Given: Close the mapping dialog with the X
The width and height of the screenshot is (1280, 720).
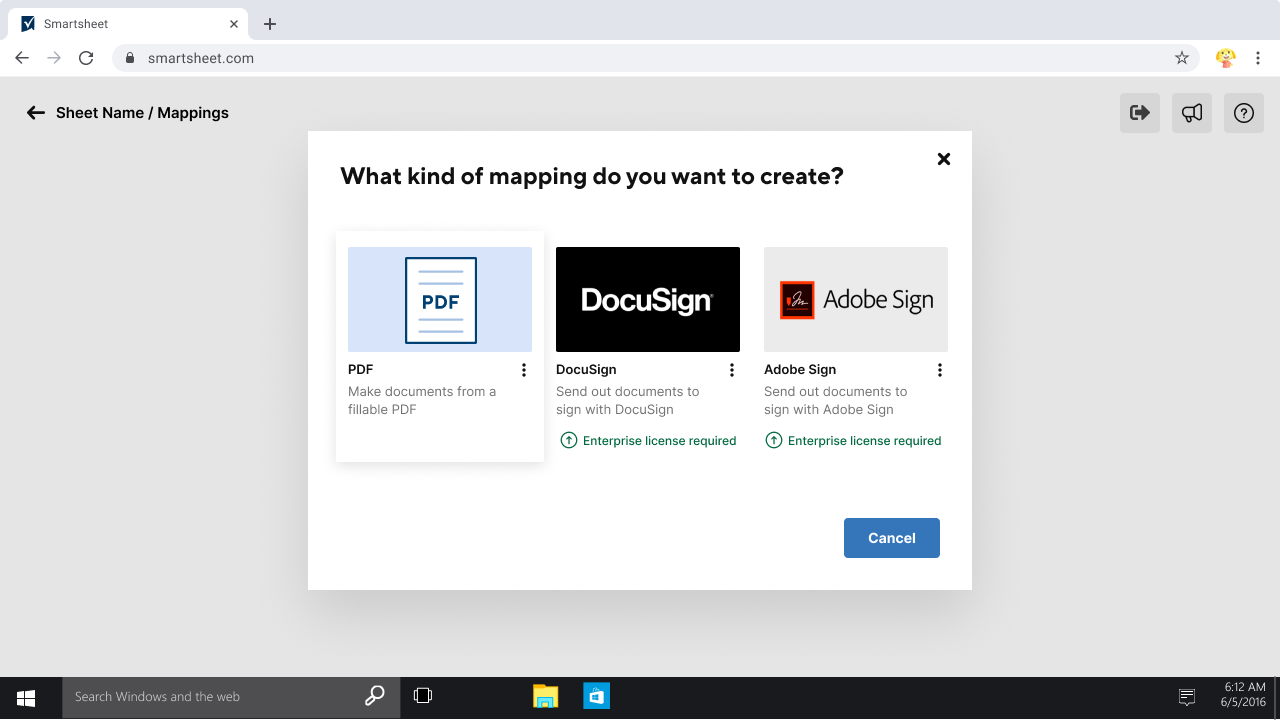Looking at the screenshot, I should 943,159.
